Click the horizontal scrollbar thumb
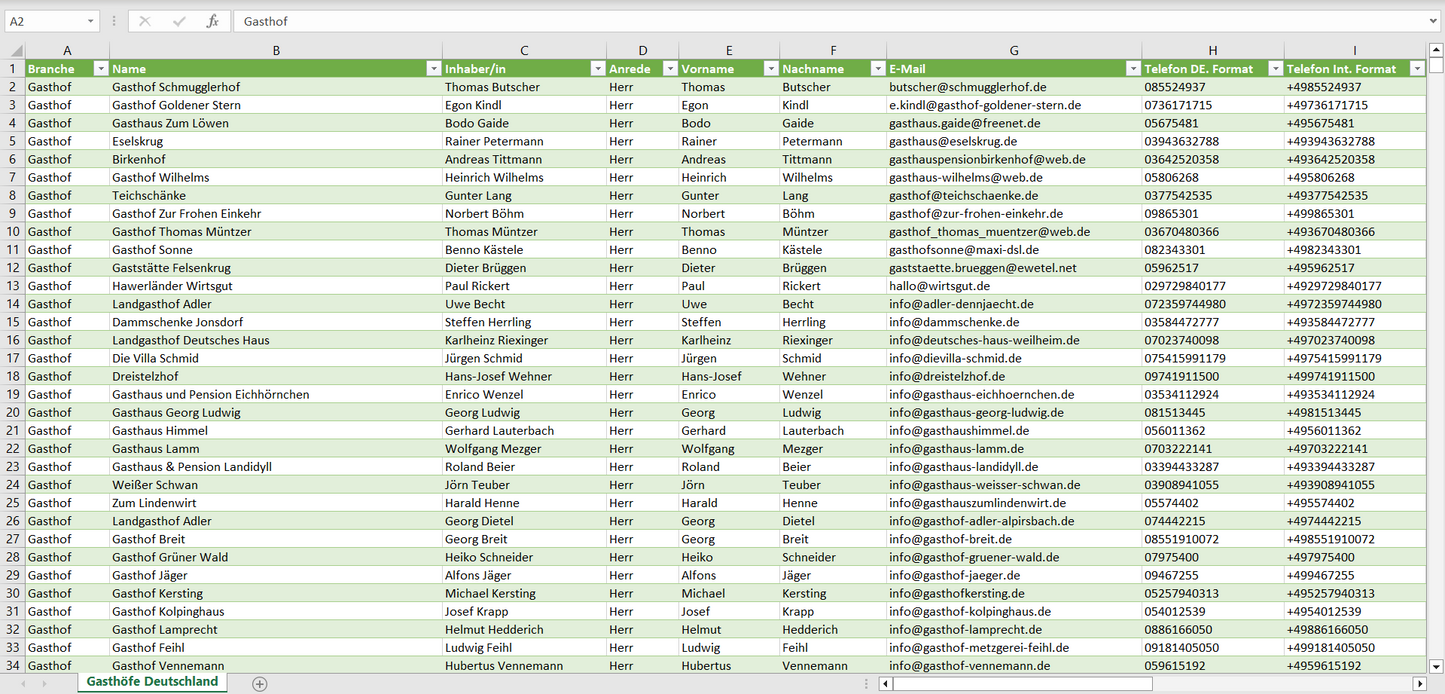1445x694 pixels. click(1022, 684)
